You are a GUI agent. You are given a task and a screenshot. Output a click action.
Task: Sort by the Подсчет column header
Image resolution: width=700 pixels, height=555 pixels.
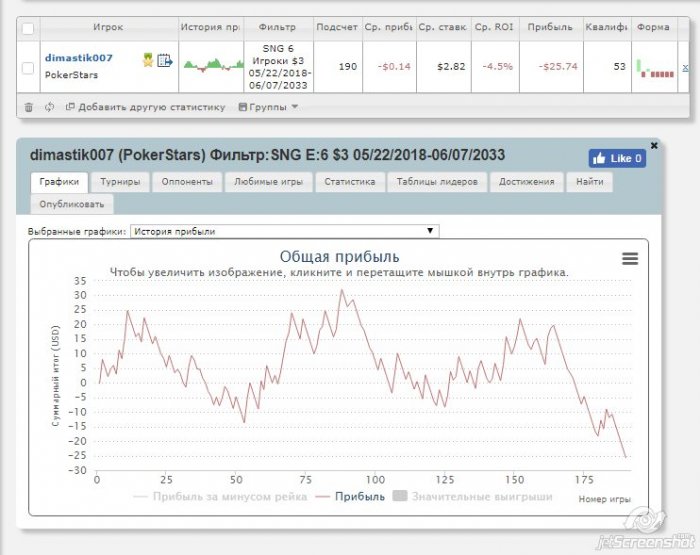pos(337,27)
